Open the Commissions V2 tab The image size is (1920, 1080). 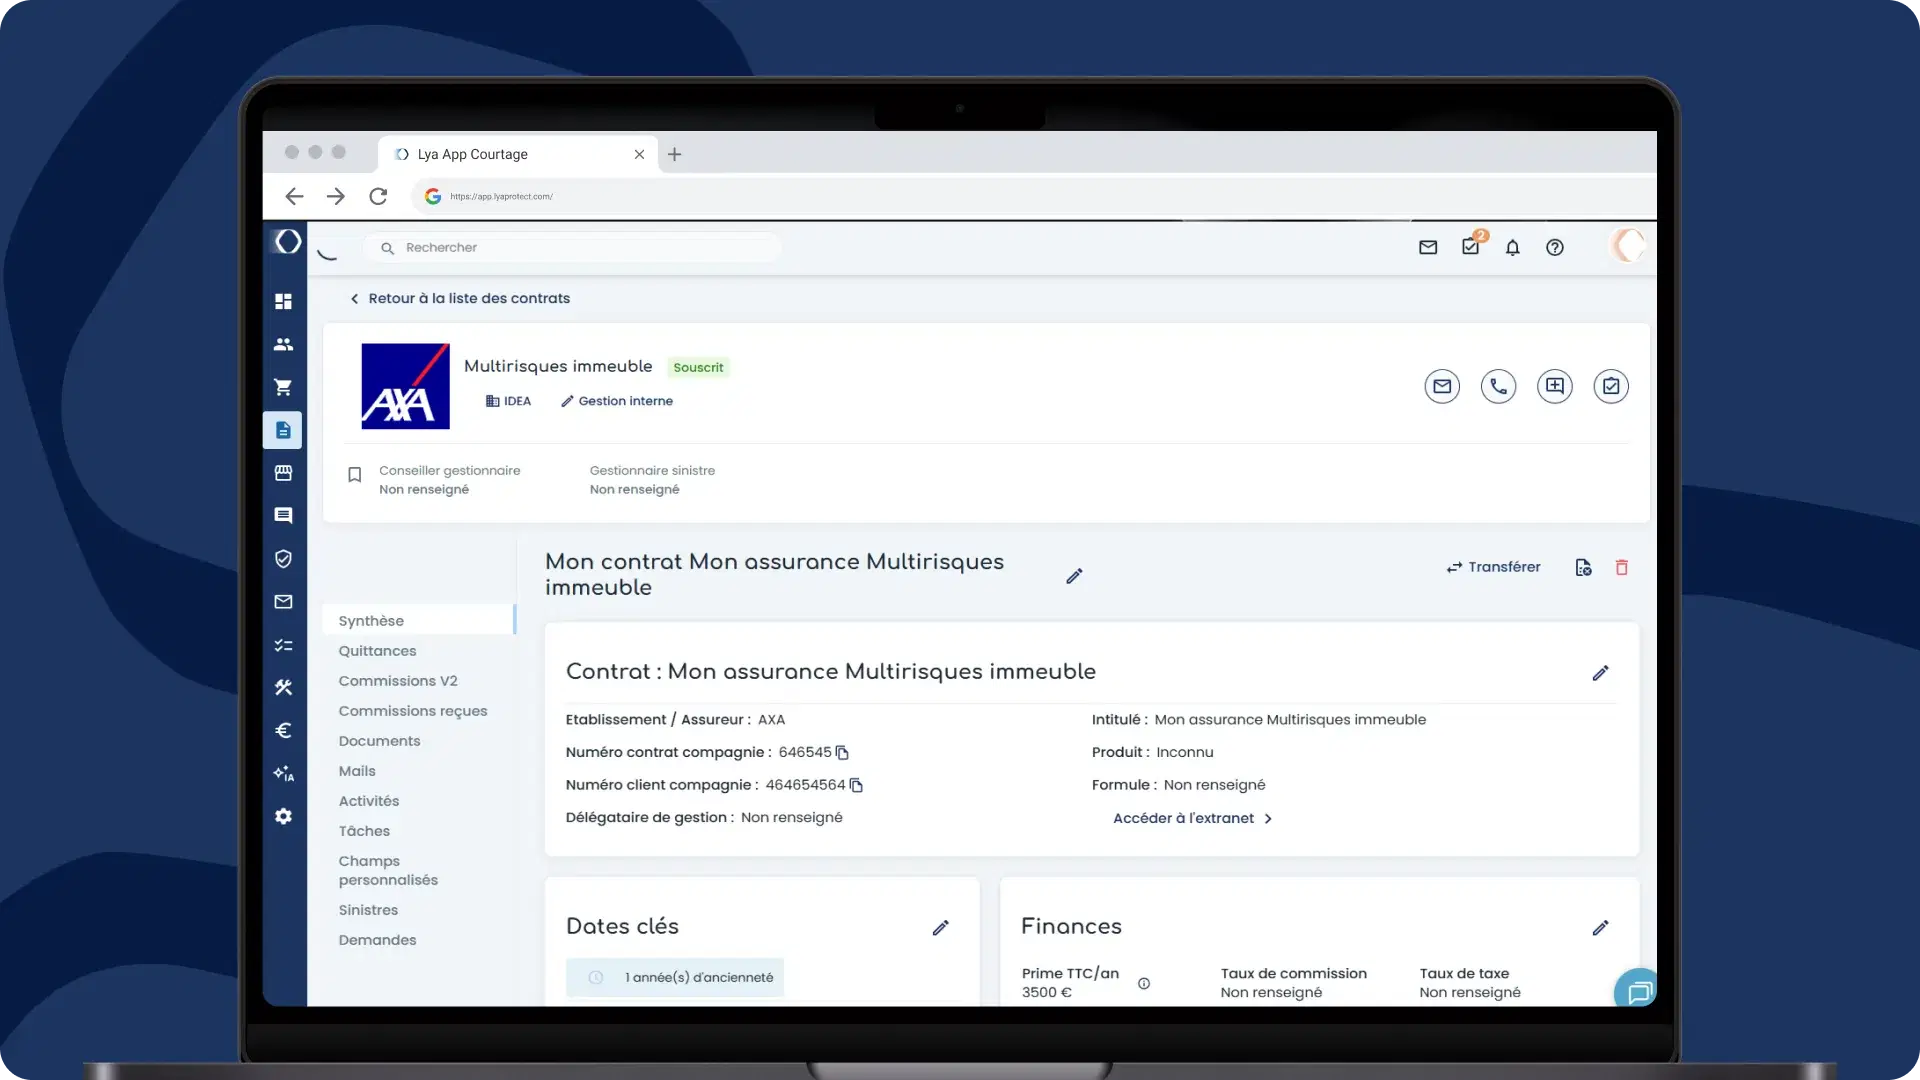[397, 681]
